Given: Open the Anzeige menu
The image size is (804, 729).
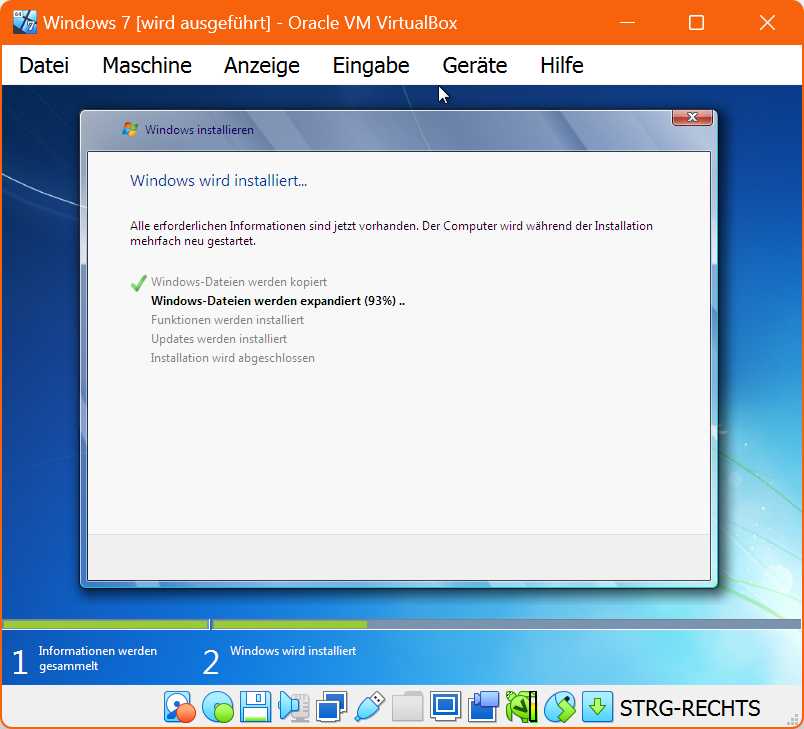Looking at the screenshot, I should [x=262, y=65].
